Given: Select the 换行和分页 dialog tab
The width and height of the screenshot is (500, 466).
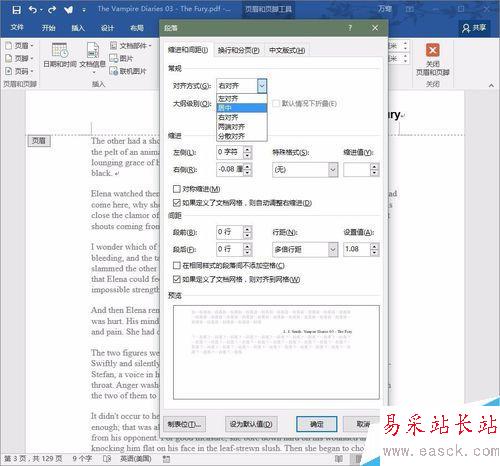Looking at the screenshot, I should (238, 50).
